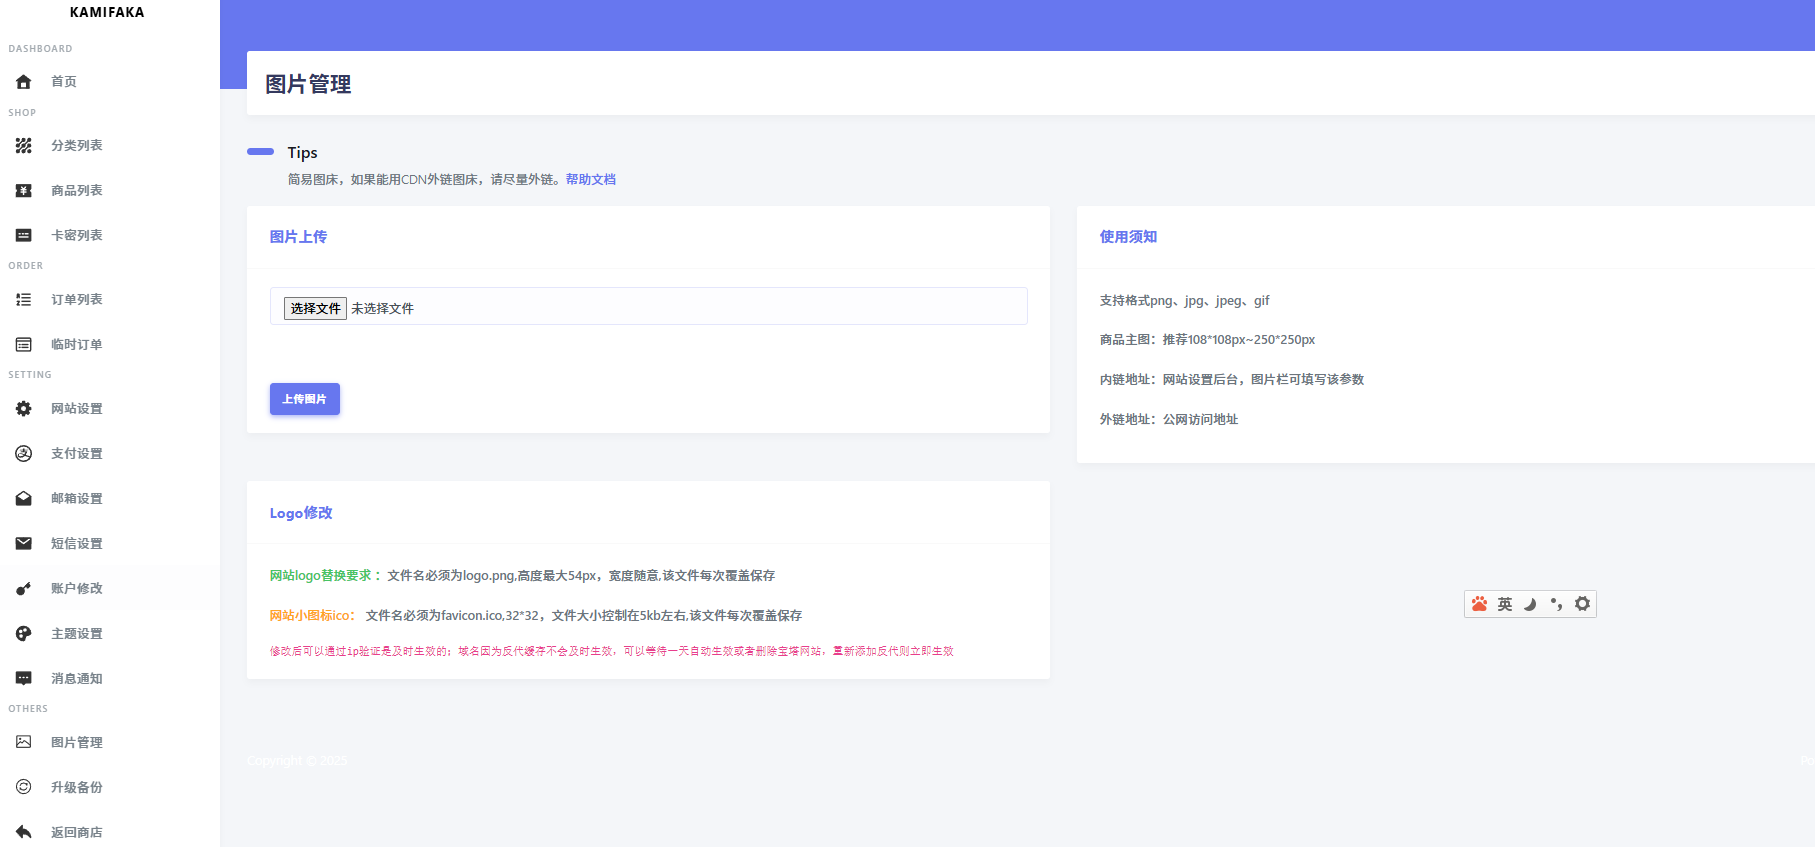Open the 订单列表 menu item
The height and width of the screenshot is (847, 1815).
click(x=77, y=300)
